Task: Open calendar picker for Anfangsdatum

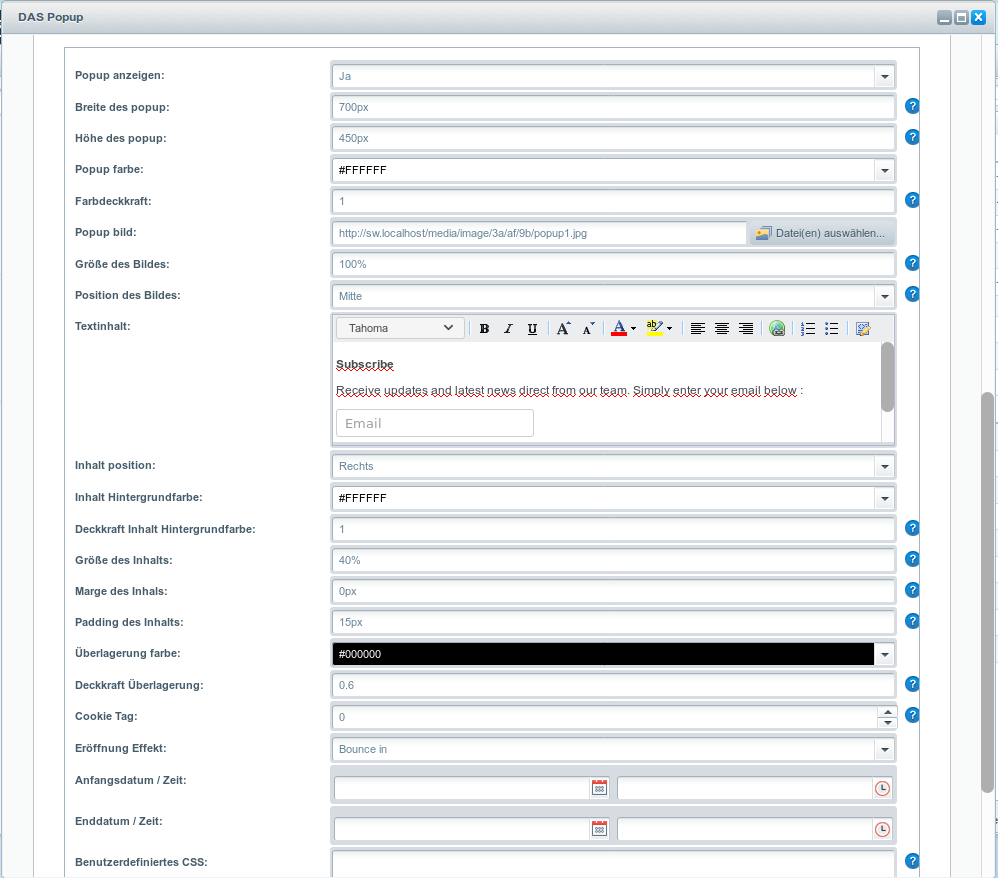Action: 599,788
